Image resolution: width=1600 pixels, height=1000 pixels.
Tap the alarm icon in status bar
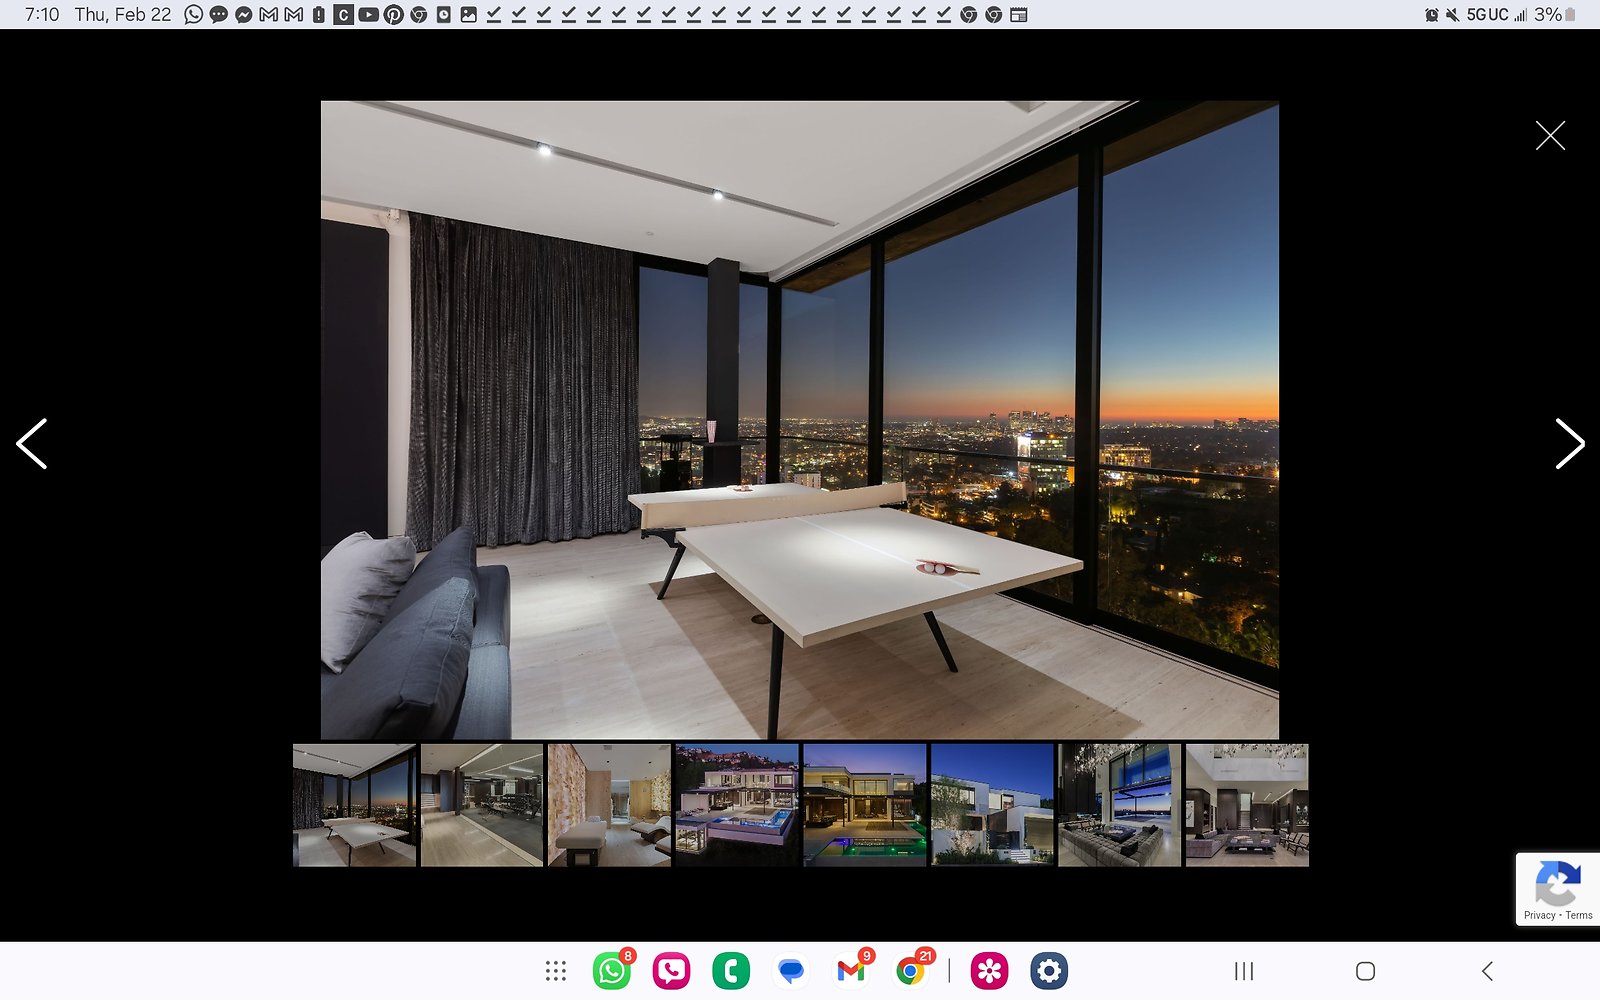[1432, 14]
